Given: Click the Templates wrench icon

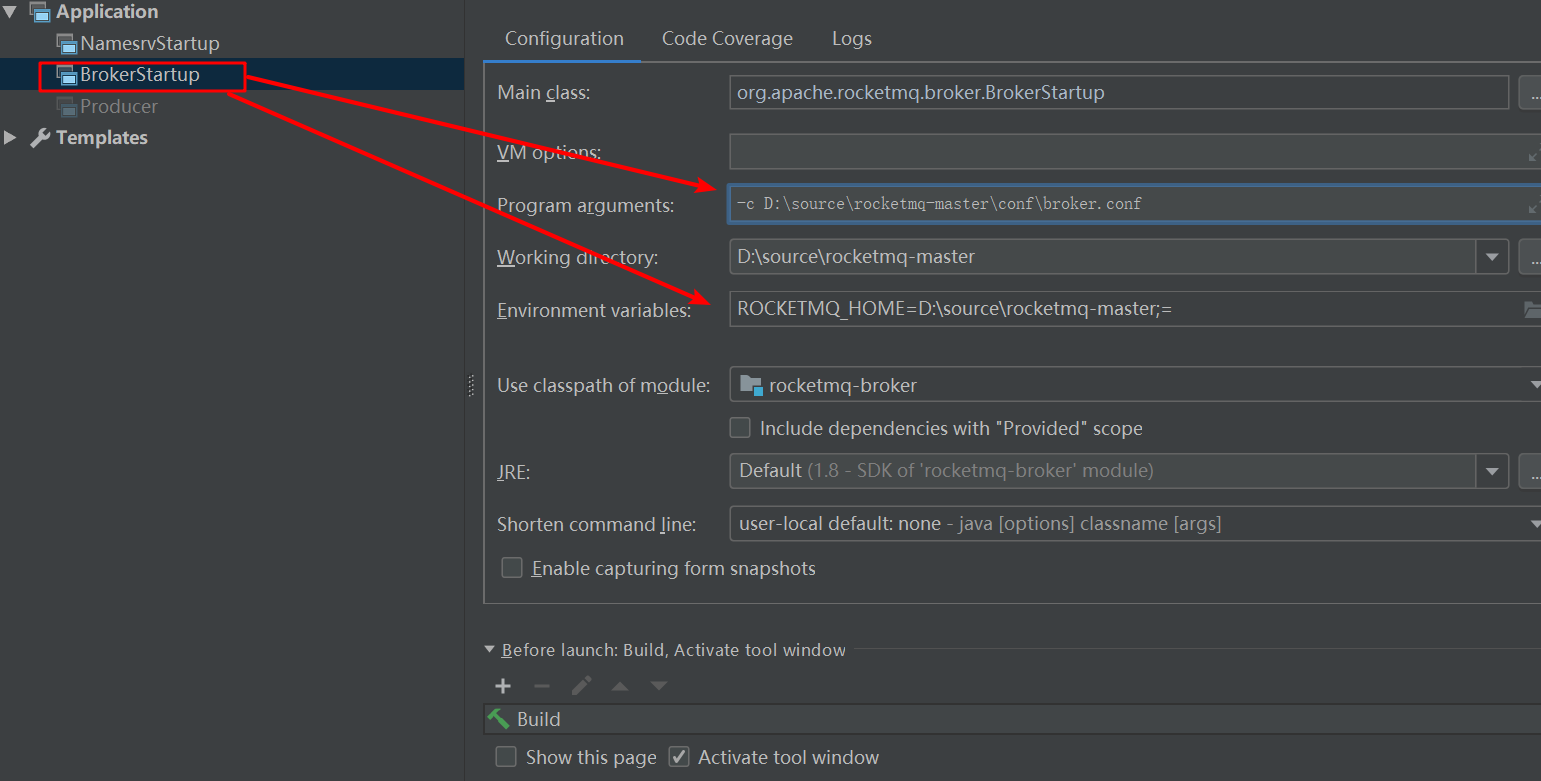Looking at the screenshot, I should click(x=40, y=138).
